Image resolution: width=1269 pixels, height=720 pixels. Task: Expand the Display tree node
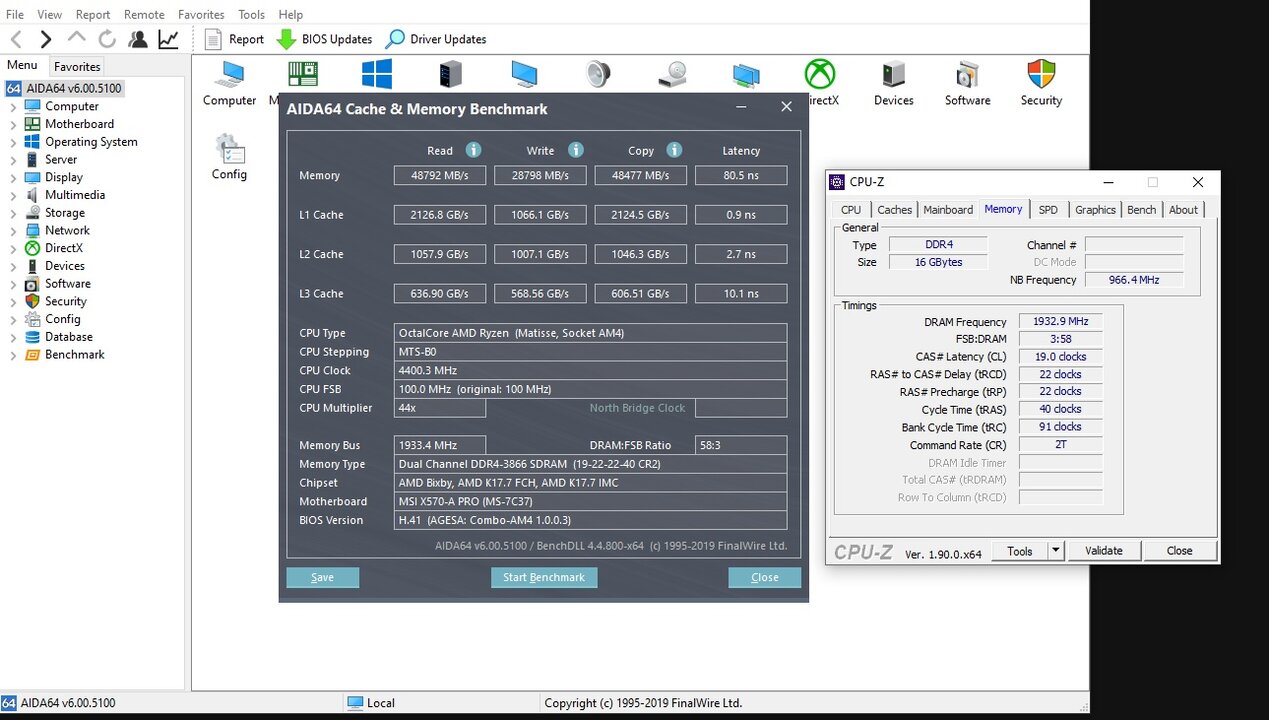13,178
